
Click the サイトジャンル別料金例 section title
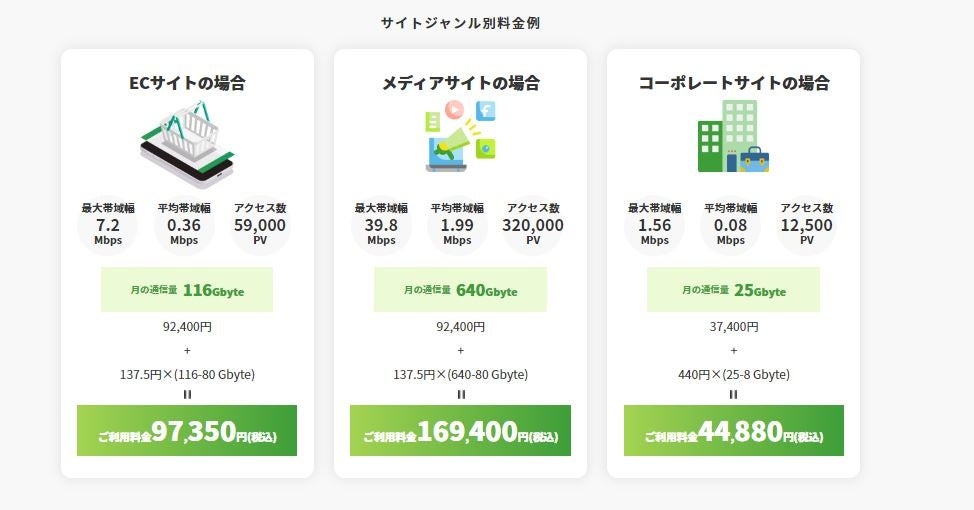coord(460,23)
